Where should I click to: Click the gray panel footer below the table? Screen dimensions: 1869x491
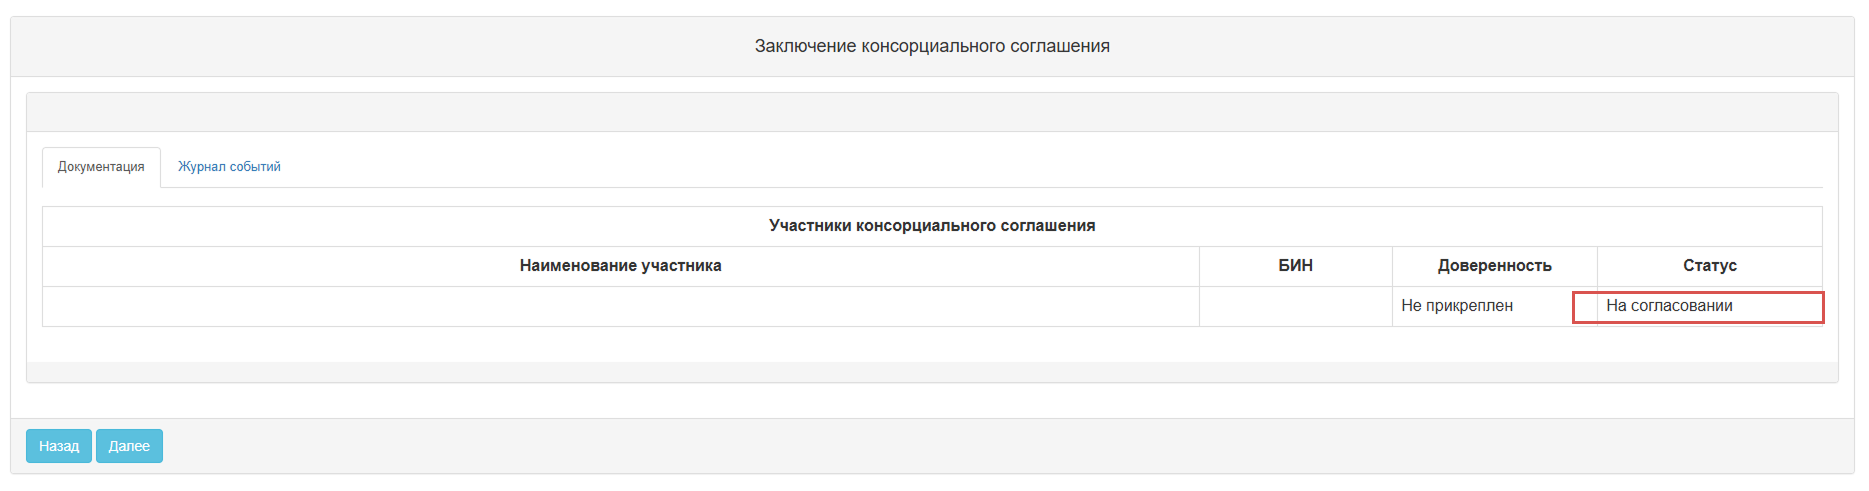[932, 372]
